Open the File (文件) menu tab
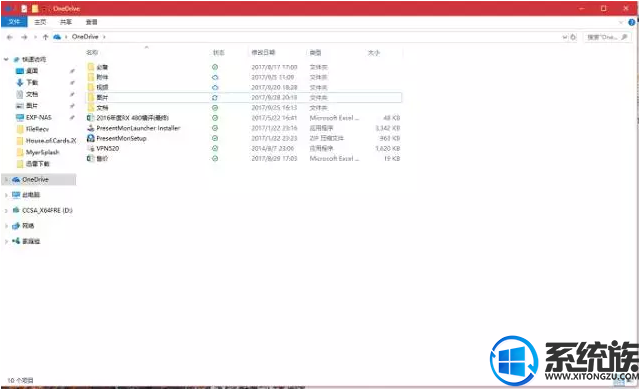This screenshot has height=389, width=639. (x=14, y=22)
